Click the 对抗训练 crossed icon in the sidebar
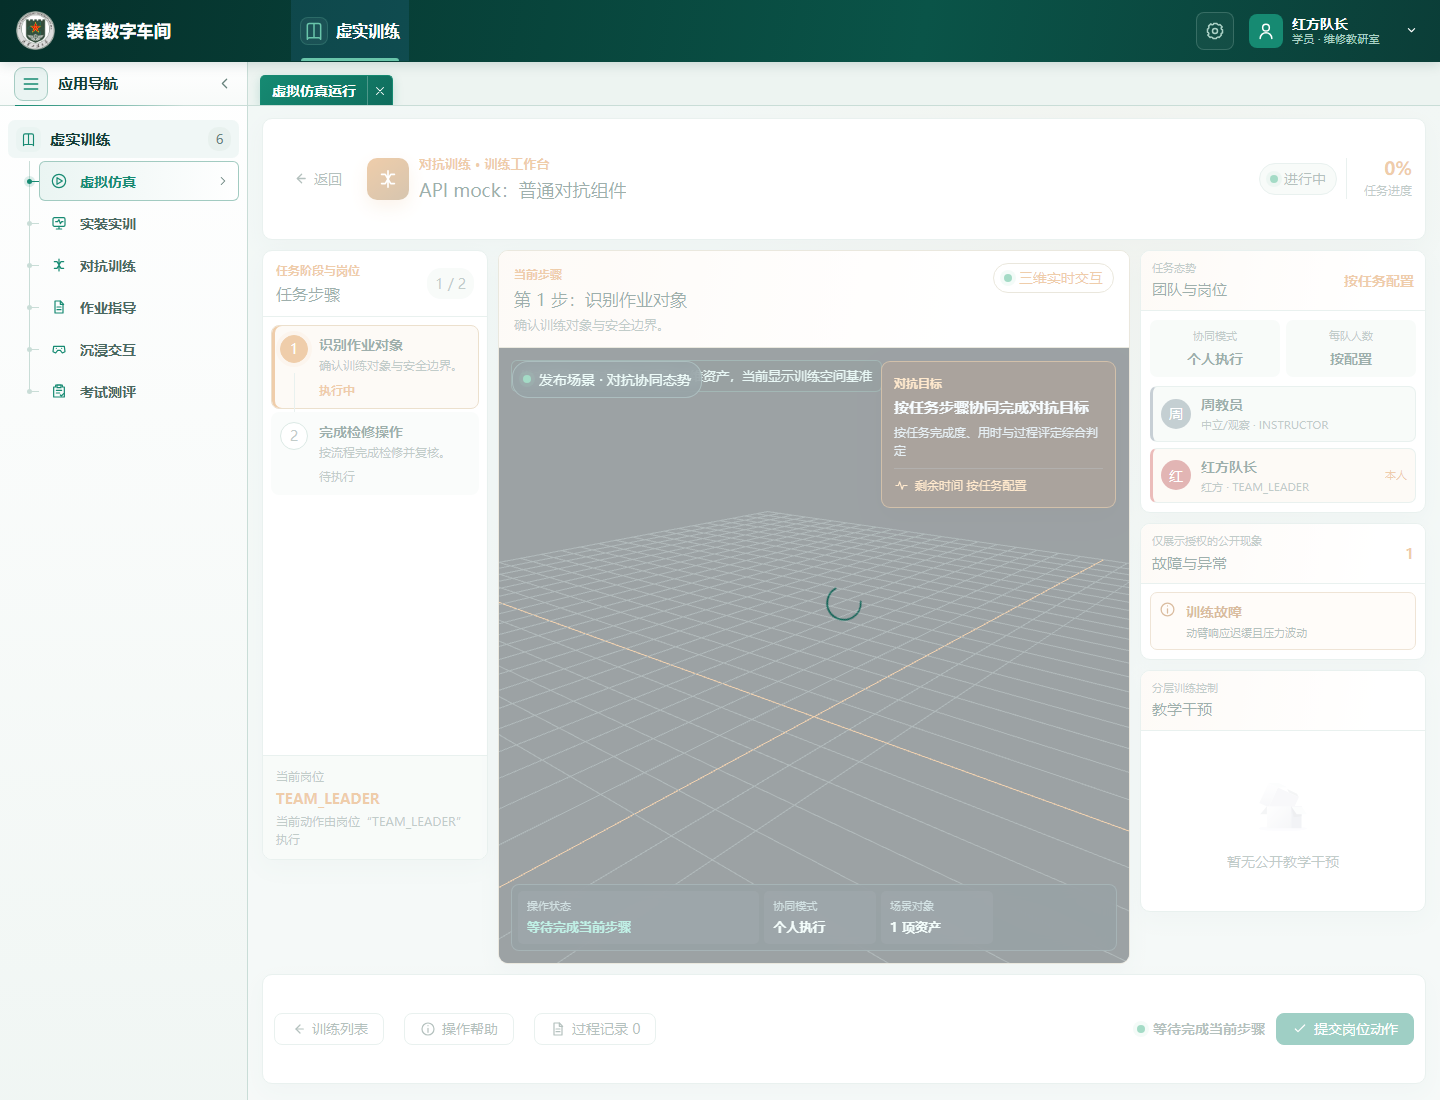Image resolution: width=1440 pixels, height=1100 pixels. point(59,266)
